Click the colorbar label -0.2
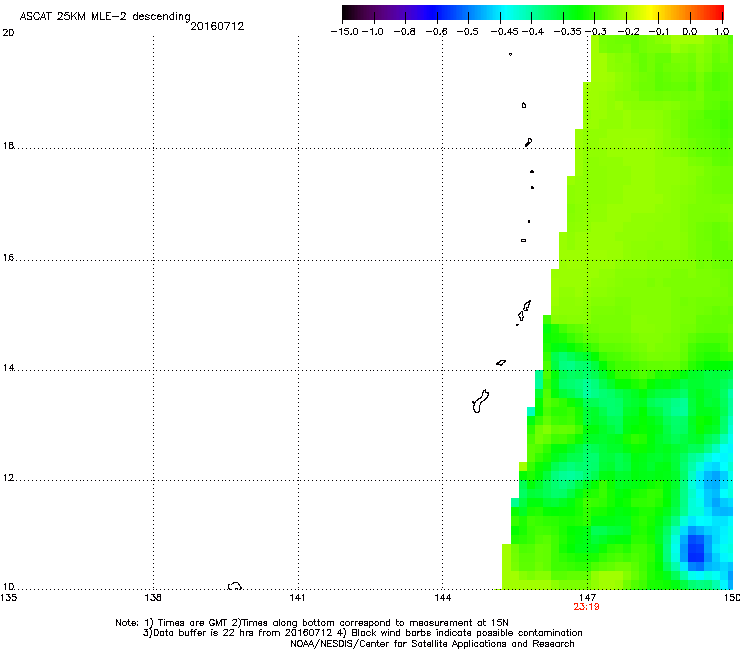The image size is (740, 650). coord(629,32)
